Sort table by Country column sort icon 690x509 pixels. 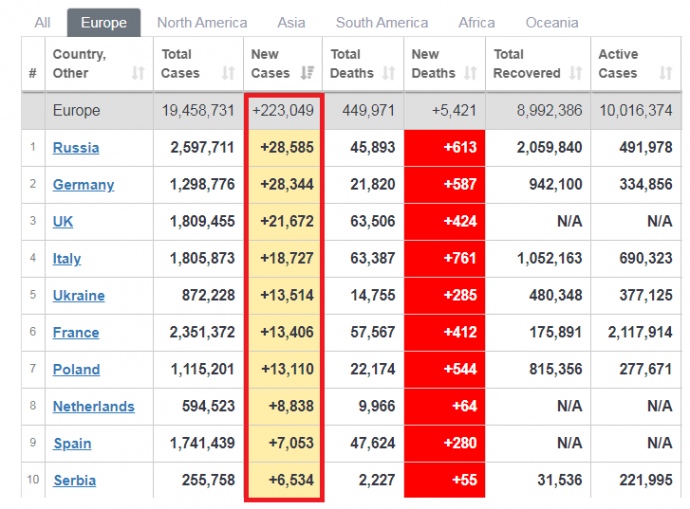[138, 73]
